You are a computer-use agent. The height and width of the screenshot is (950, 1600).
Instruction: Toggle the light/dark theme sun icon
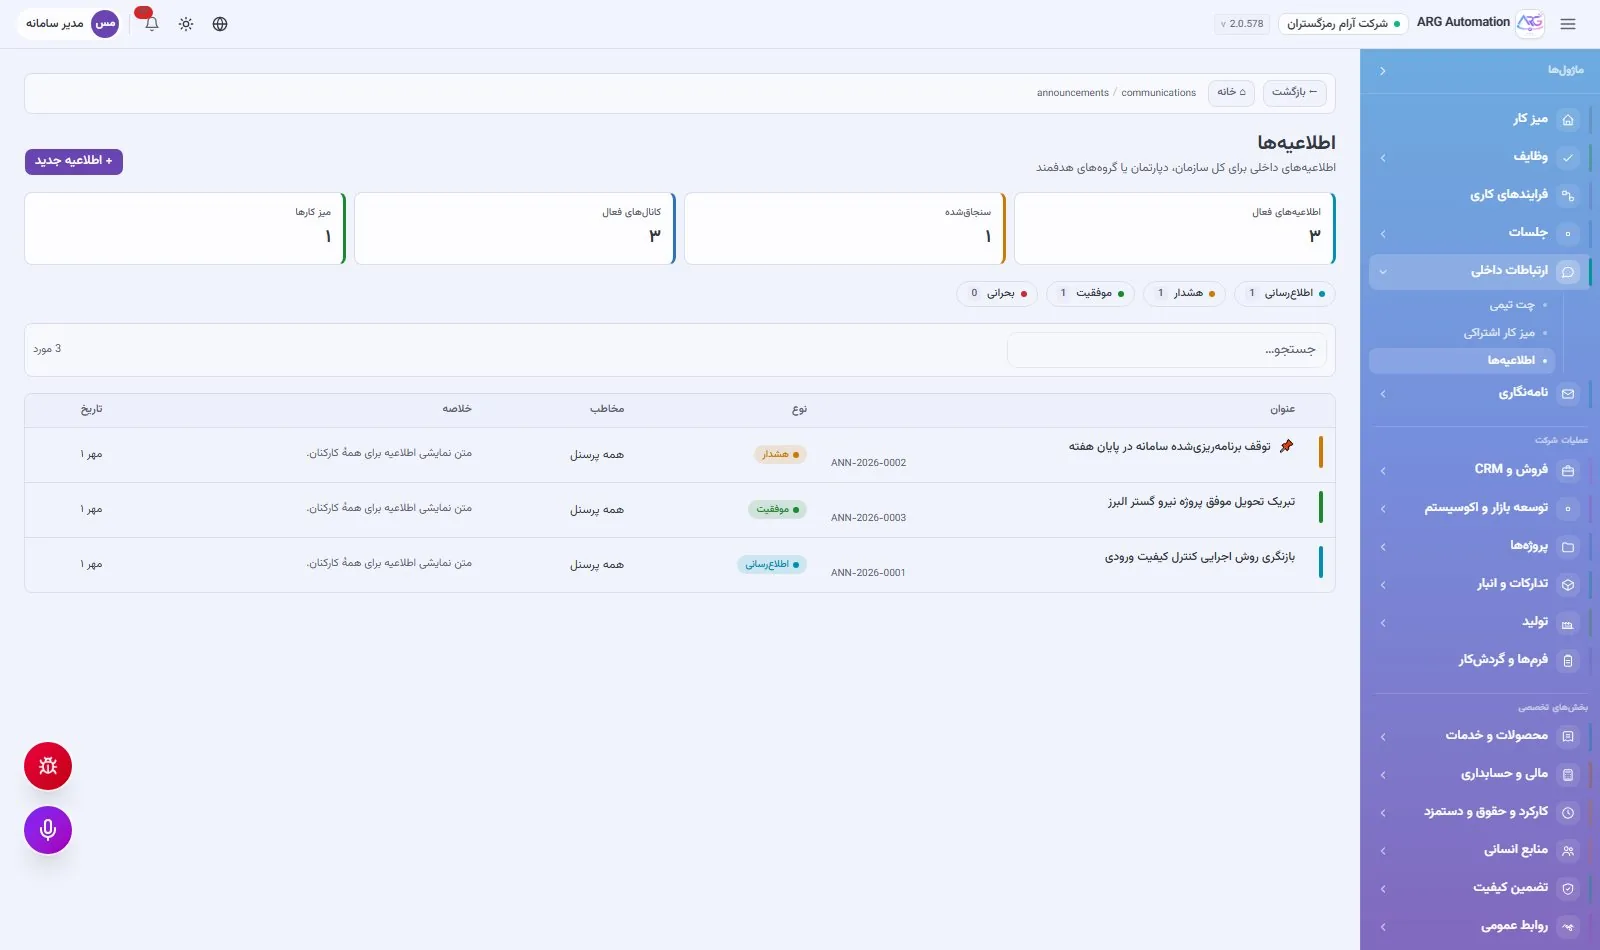186,24
